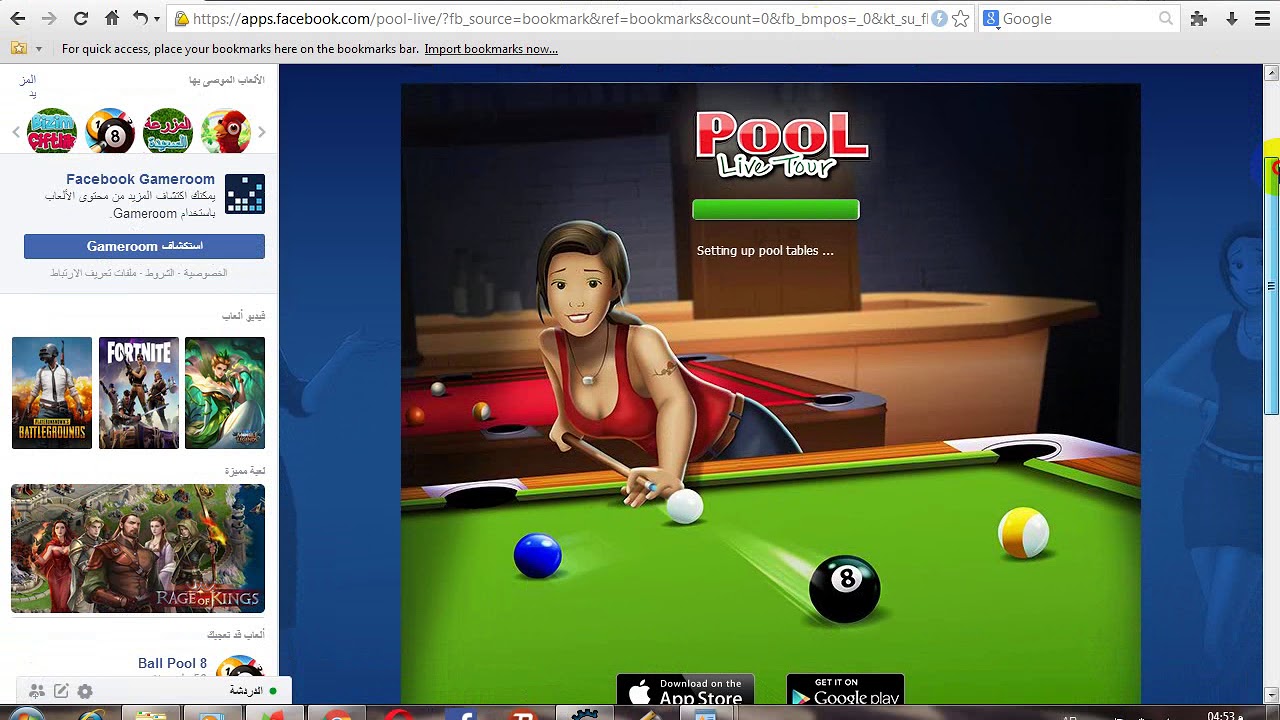
Task: Open the الخصوصية privacy link
Action: 207,273
